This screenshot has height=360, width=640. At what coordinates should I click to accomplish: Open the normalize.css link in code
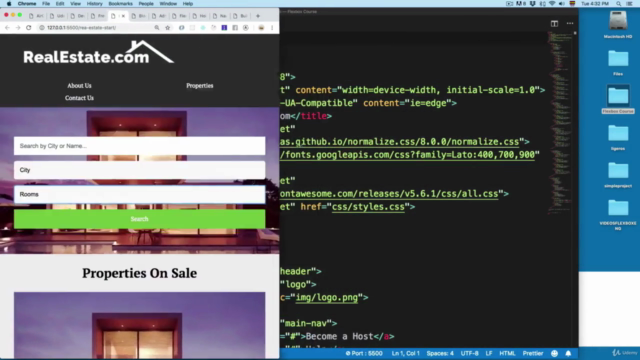(399, 142)
